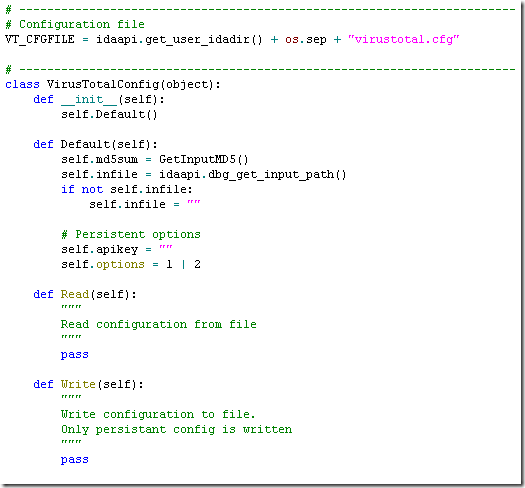Click the def __init__(self) line

[x=99, y=99]
